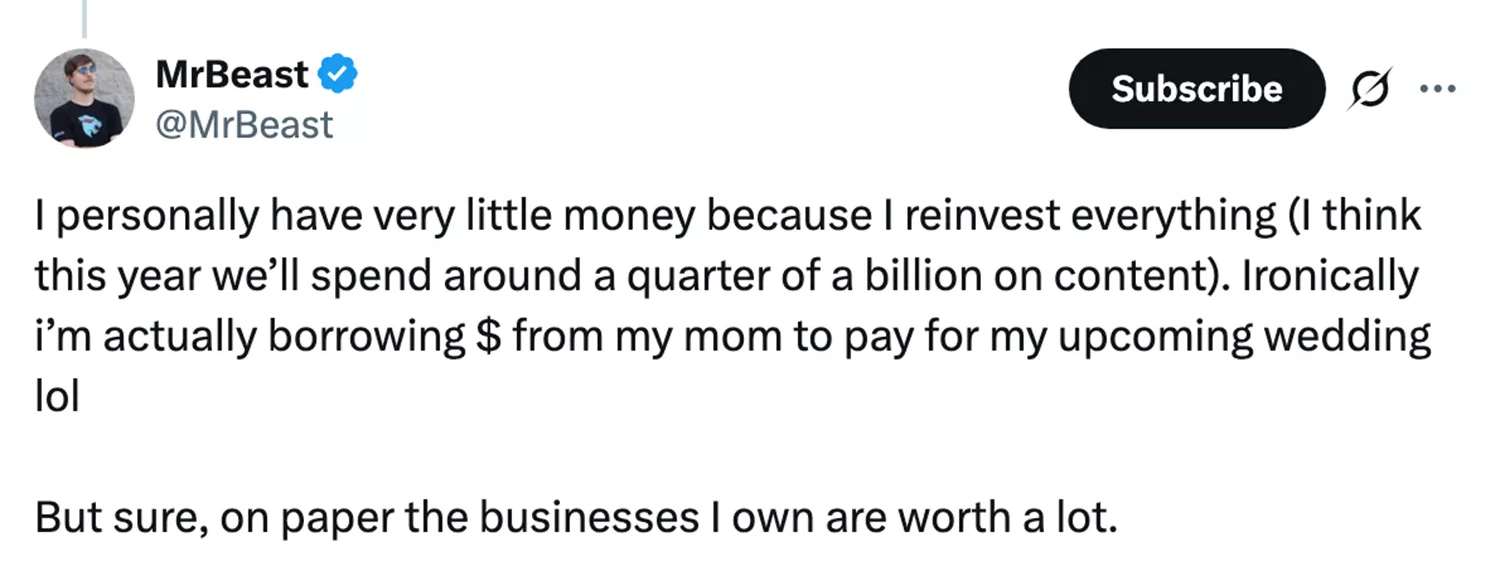Screen dimensions: 1500x586
Task: Open the @MrBeast handle link
Action: (244, 125)
